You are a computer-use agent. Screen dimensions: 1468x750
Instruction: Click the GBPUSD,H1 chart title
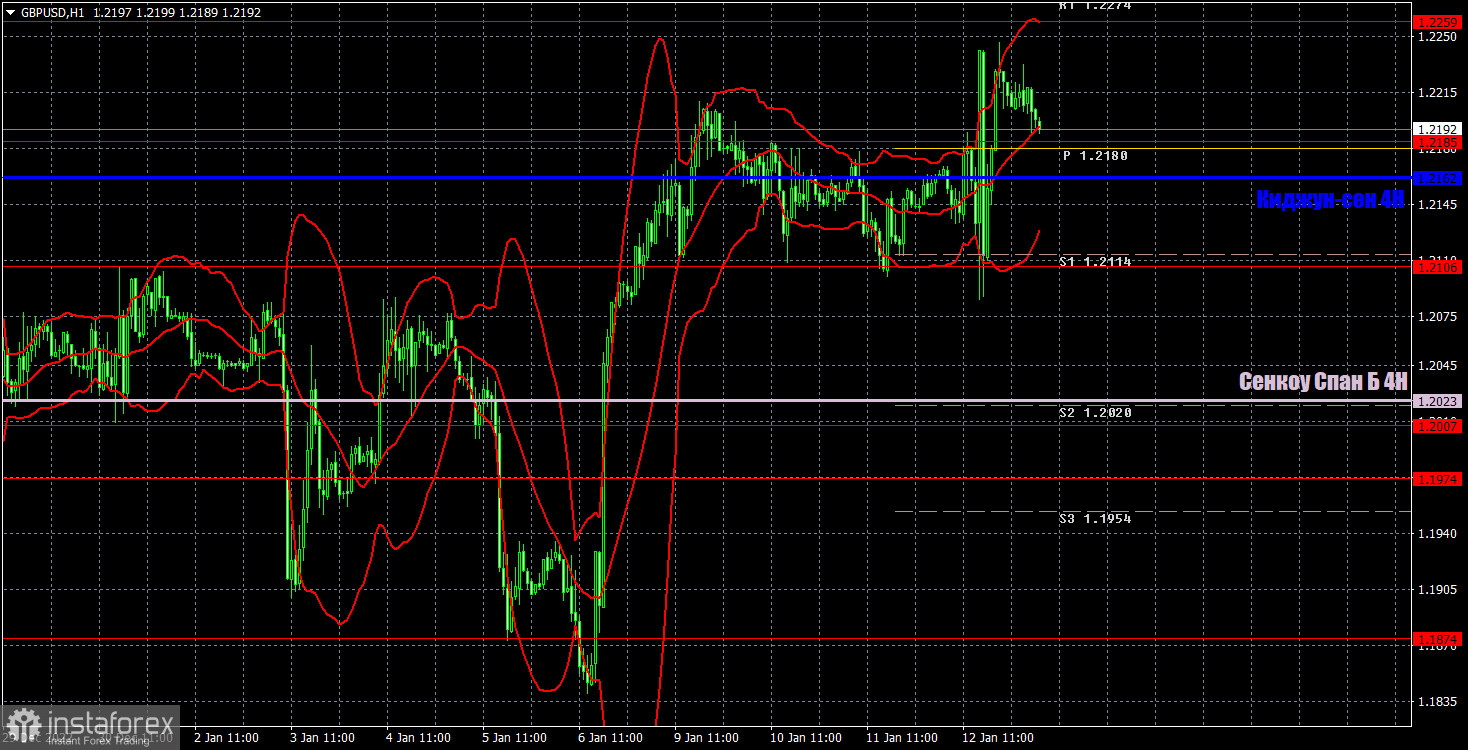pos(51,14)
